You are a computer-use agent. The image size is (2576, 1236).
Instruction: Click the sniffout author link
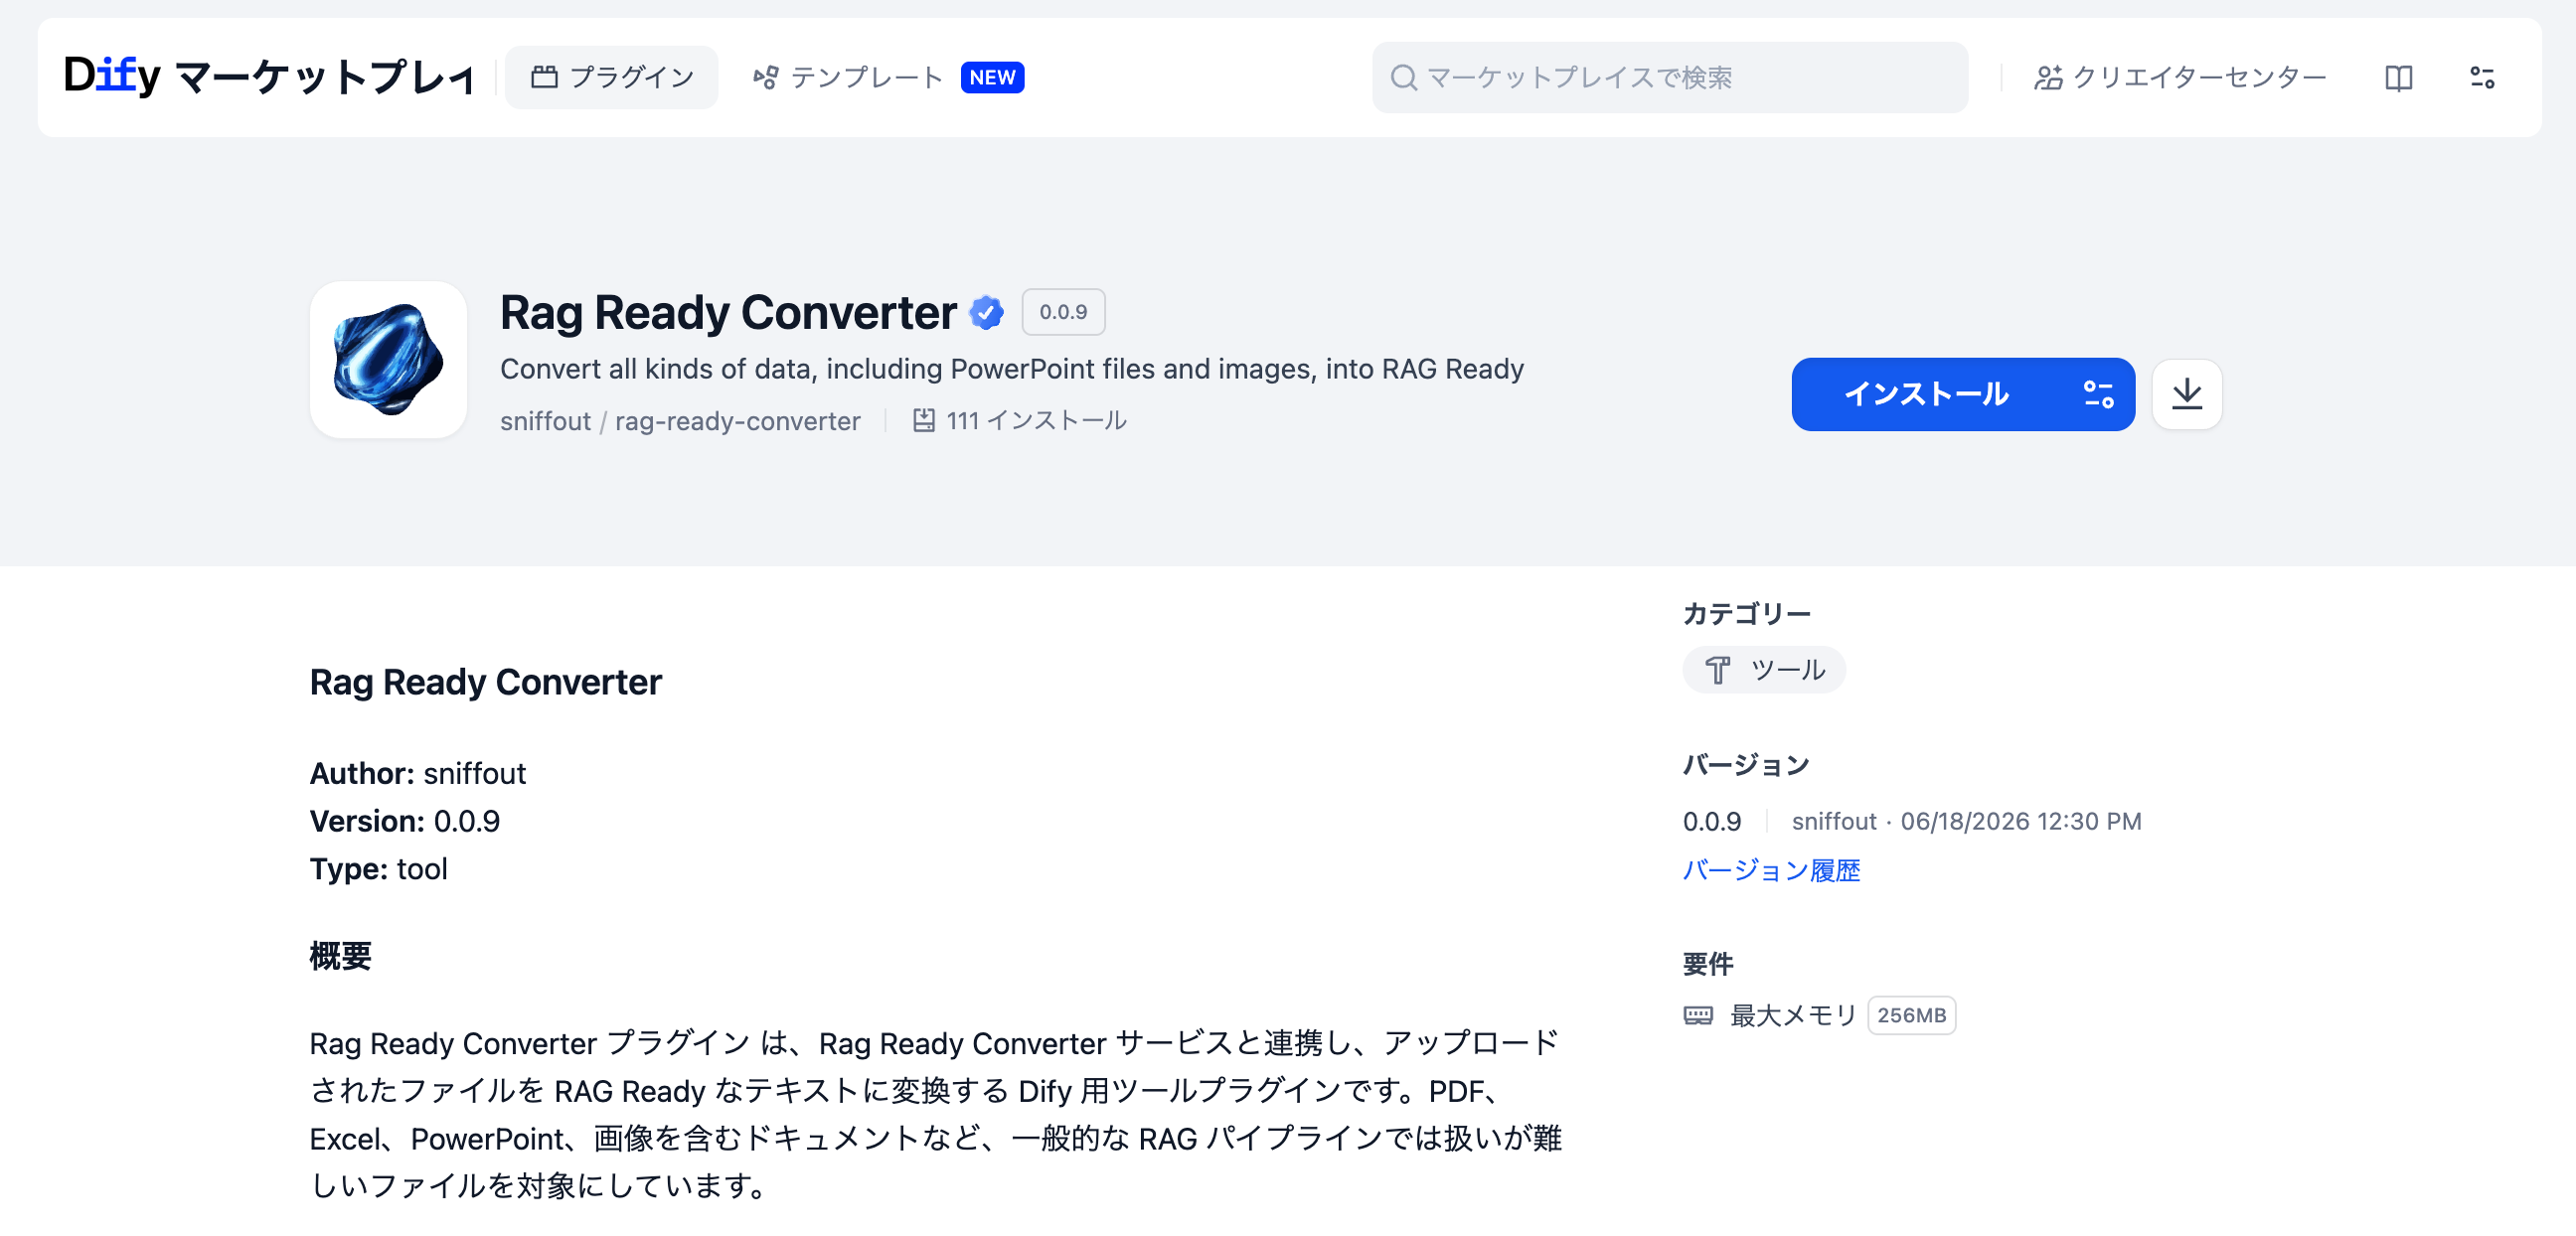[x=545, y=421]
